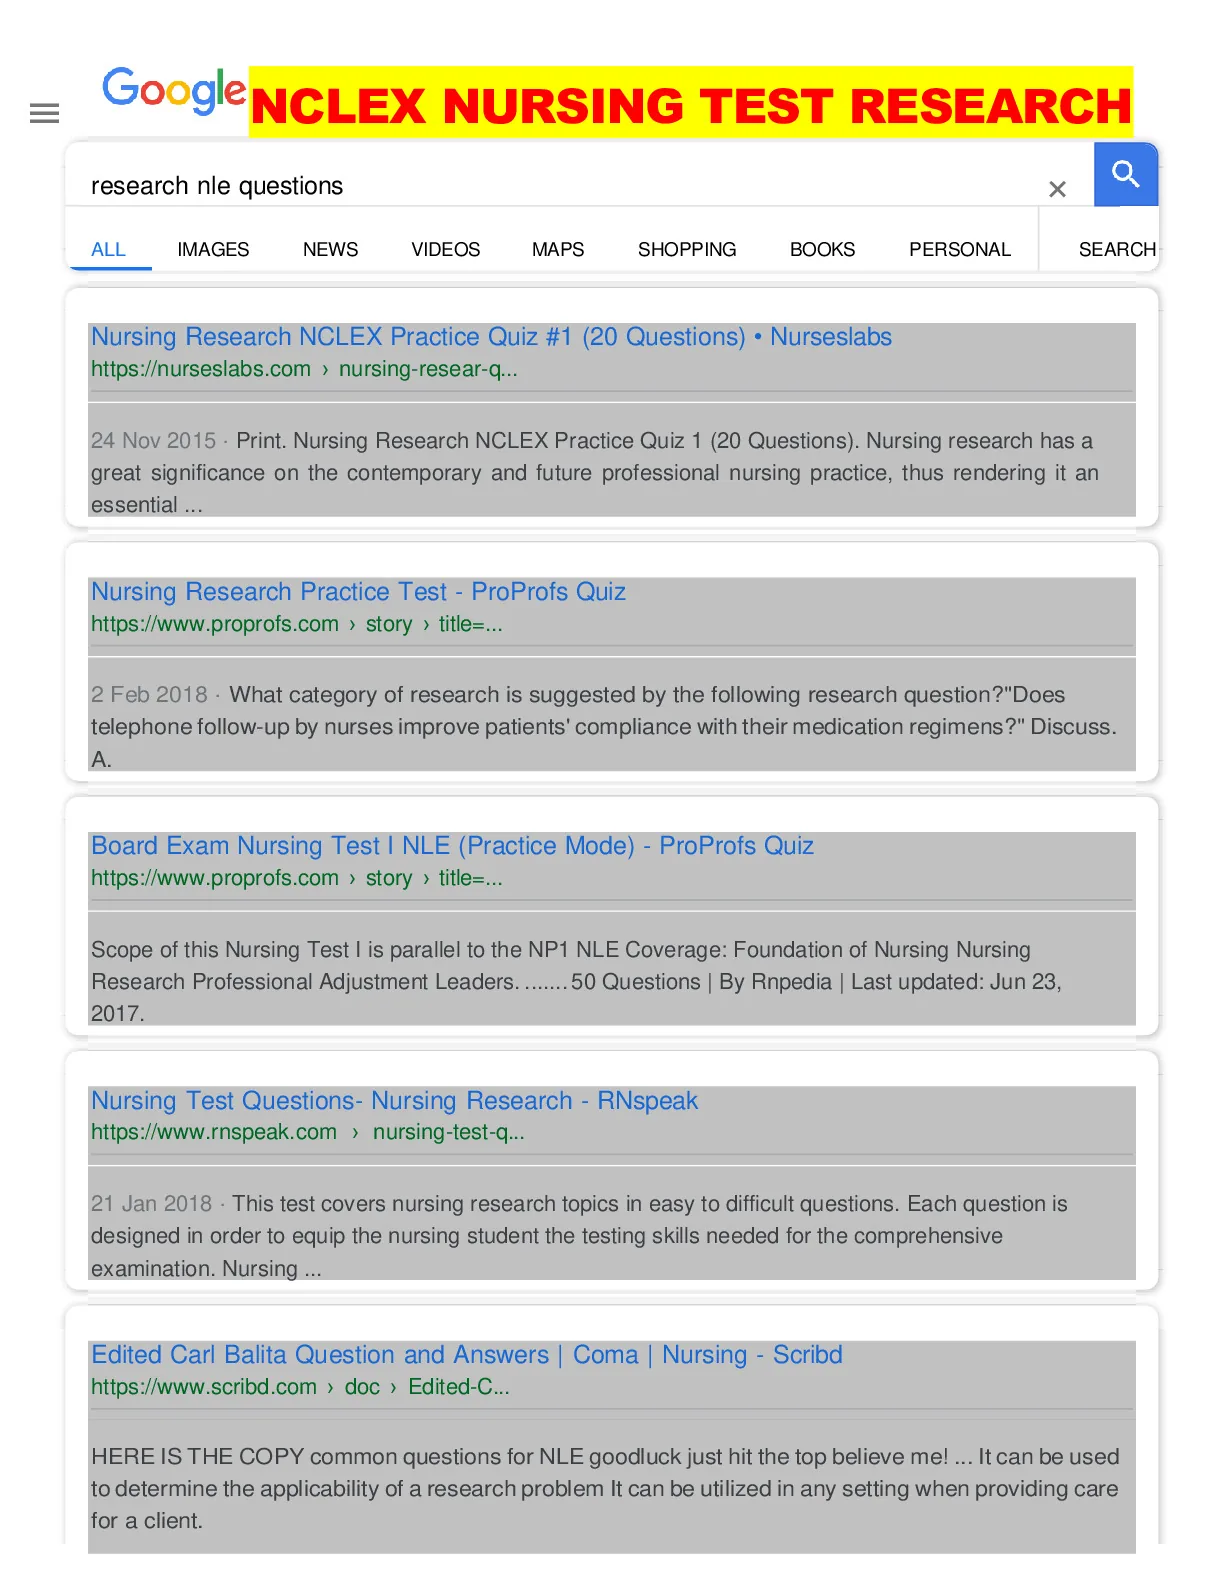This screenshot has width=1224, height=1584.
Task: Click the '21 Jan 2018' snippet text
Action: [579, 1236]
